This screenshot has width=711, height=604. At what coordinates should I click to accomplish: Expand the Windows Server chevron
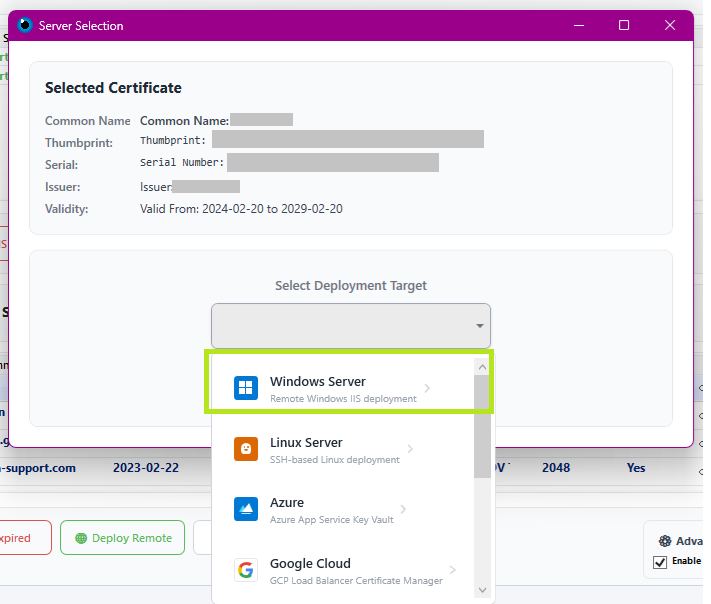(x=427, y=388)
